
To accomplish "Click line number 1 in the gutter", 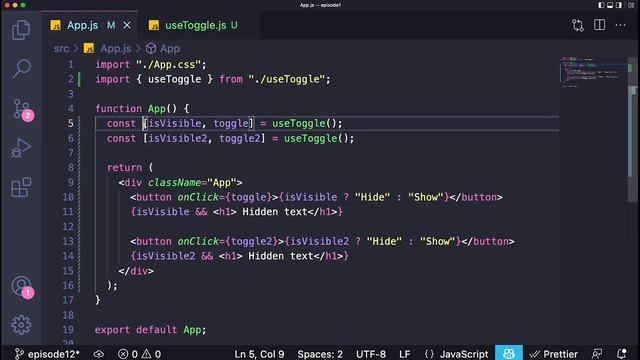I will point(71,64).
